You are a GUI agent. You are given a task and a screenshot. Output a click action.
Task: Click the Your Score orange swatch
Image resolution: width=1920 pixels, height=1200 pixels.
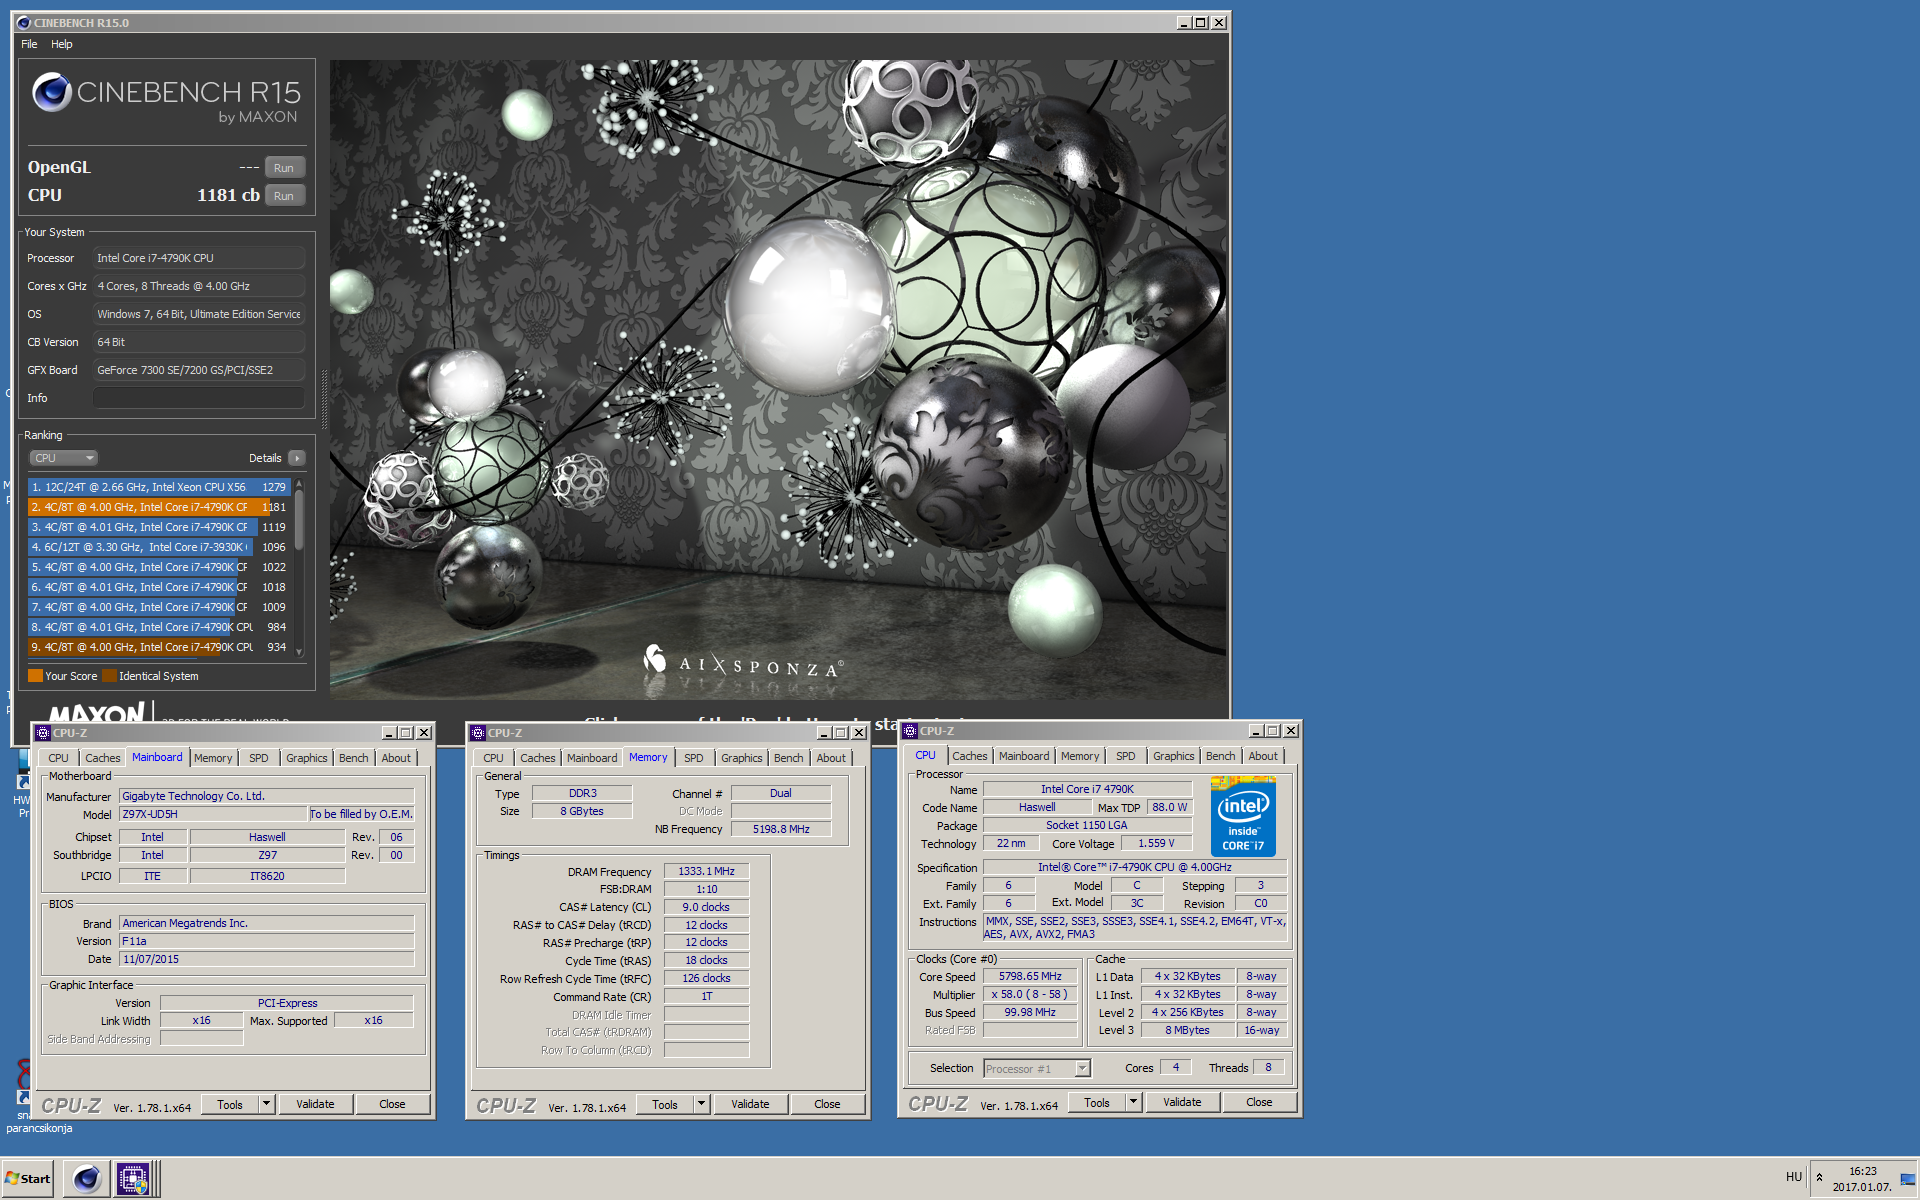pos(35,676)
